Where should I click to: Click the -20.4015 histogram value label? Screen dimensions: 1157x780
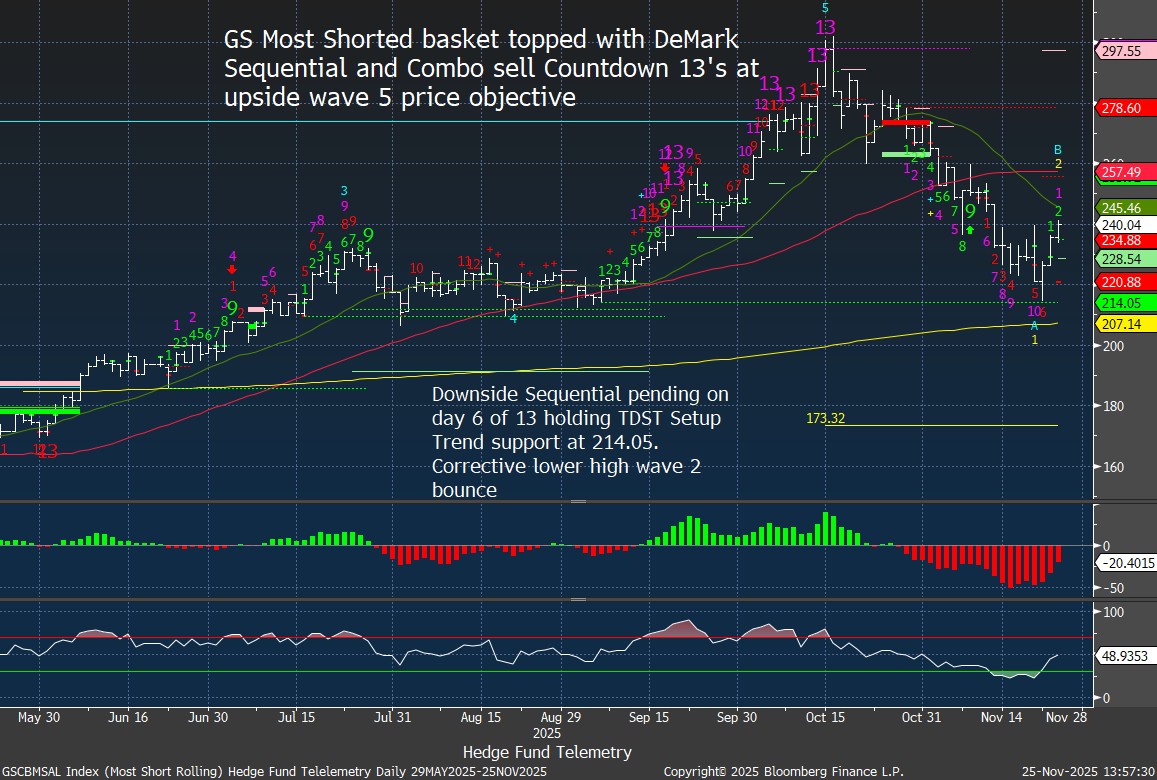1127,563
